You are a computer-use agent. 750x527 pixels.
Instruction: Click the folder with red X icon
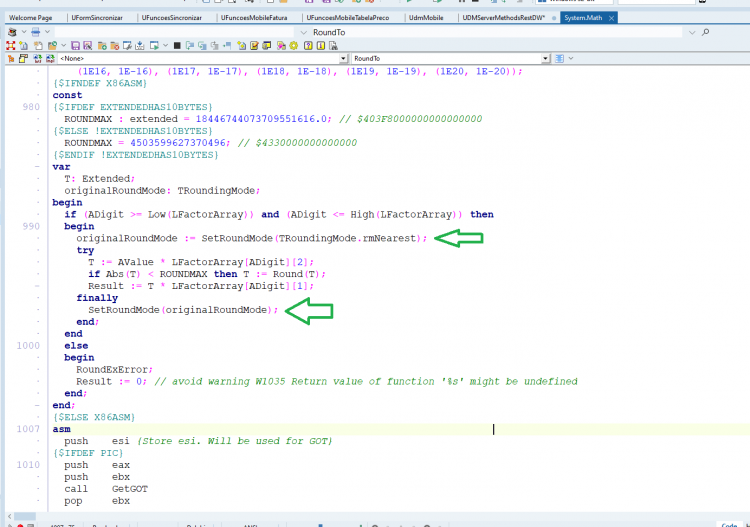pyautogui.click(x=115, y=46)
